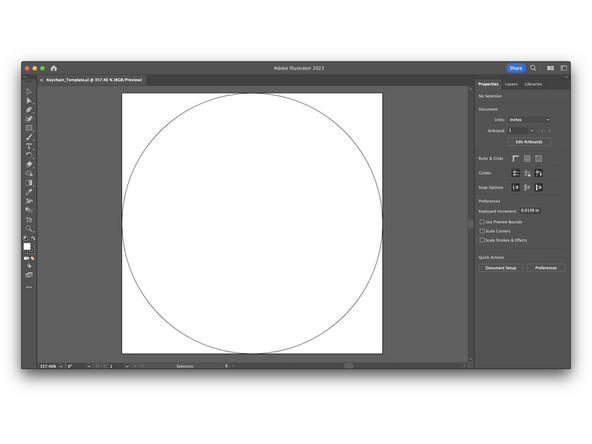Enable Scale Corners checkbox
Viewport: 592px width, 444px height.
(482, 231)
